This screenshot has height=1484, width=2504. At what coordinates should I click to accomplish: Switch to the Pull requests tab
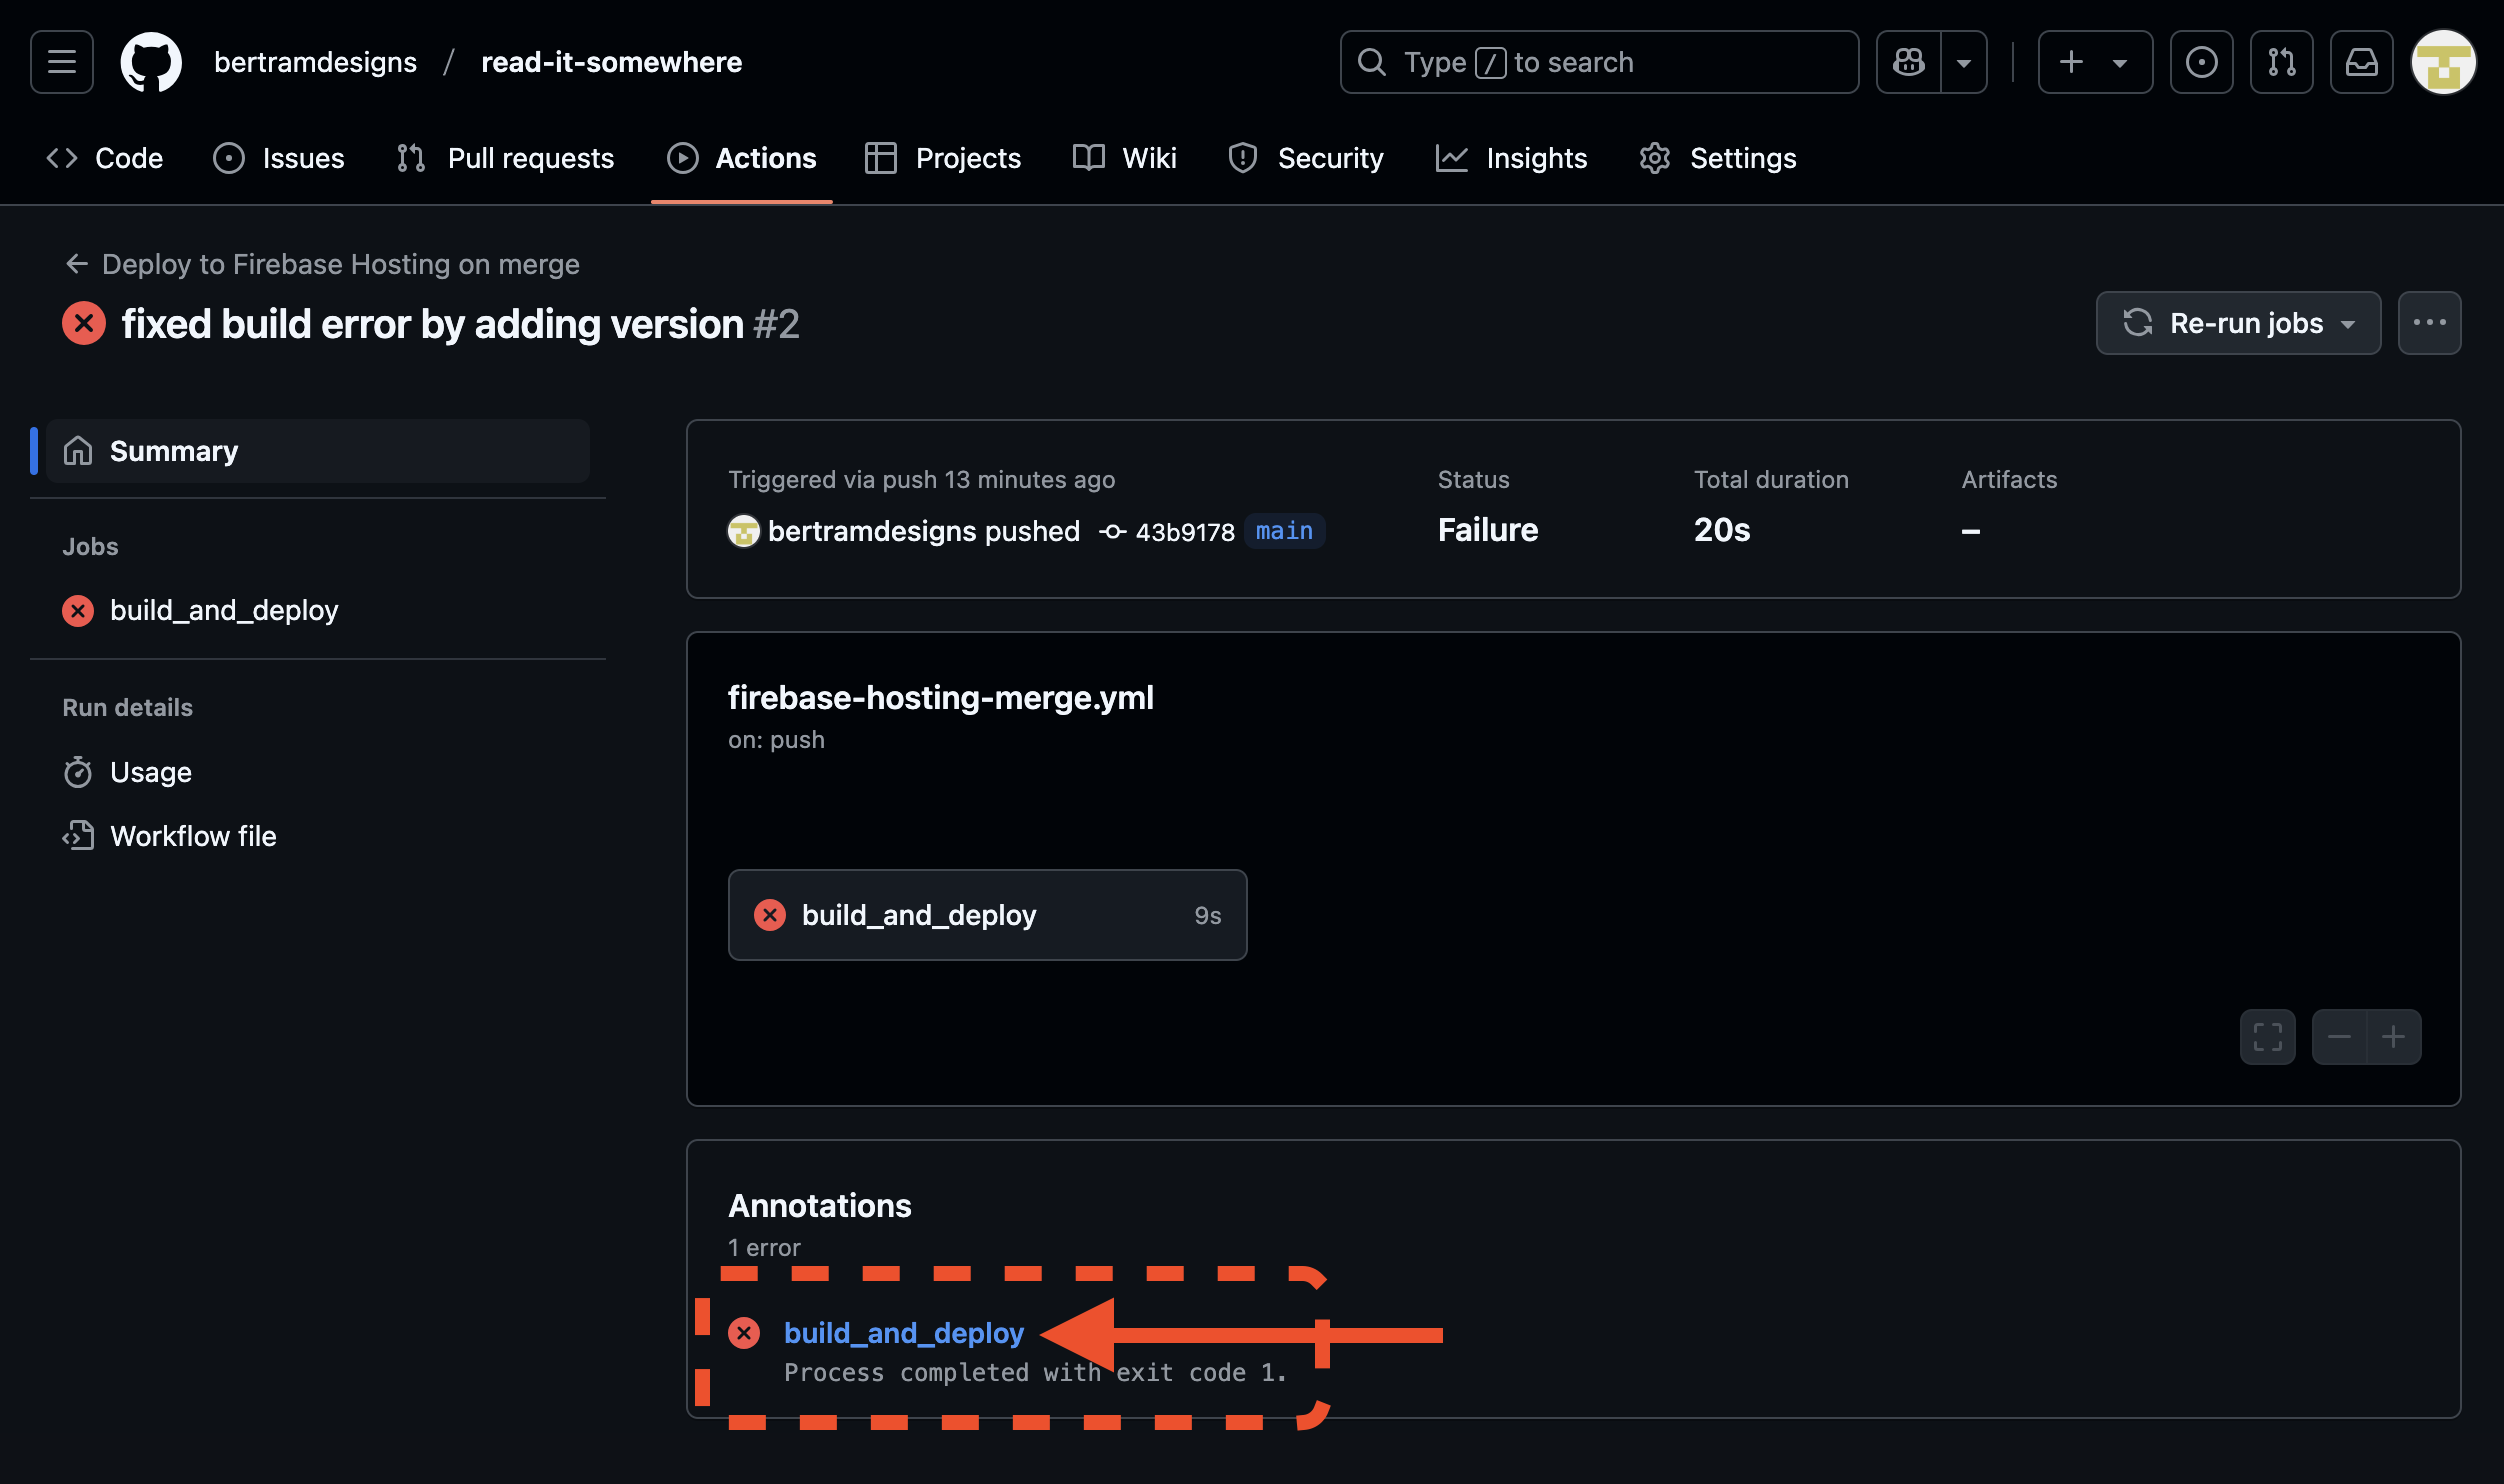pyautogui.click(x=505, y=158)
